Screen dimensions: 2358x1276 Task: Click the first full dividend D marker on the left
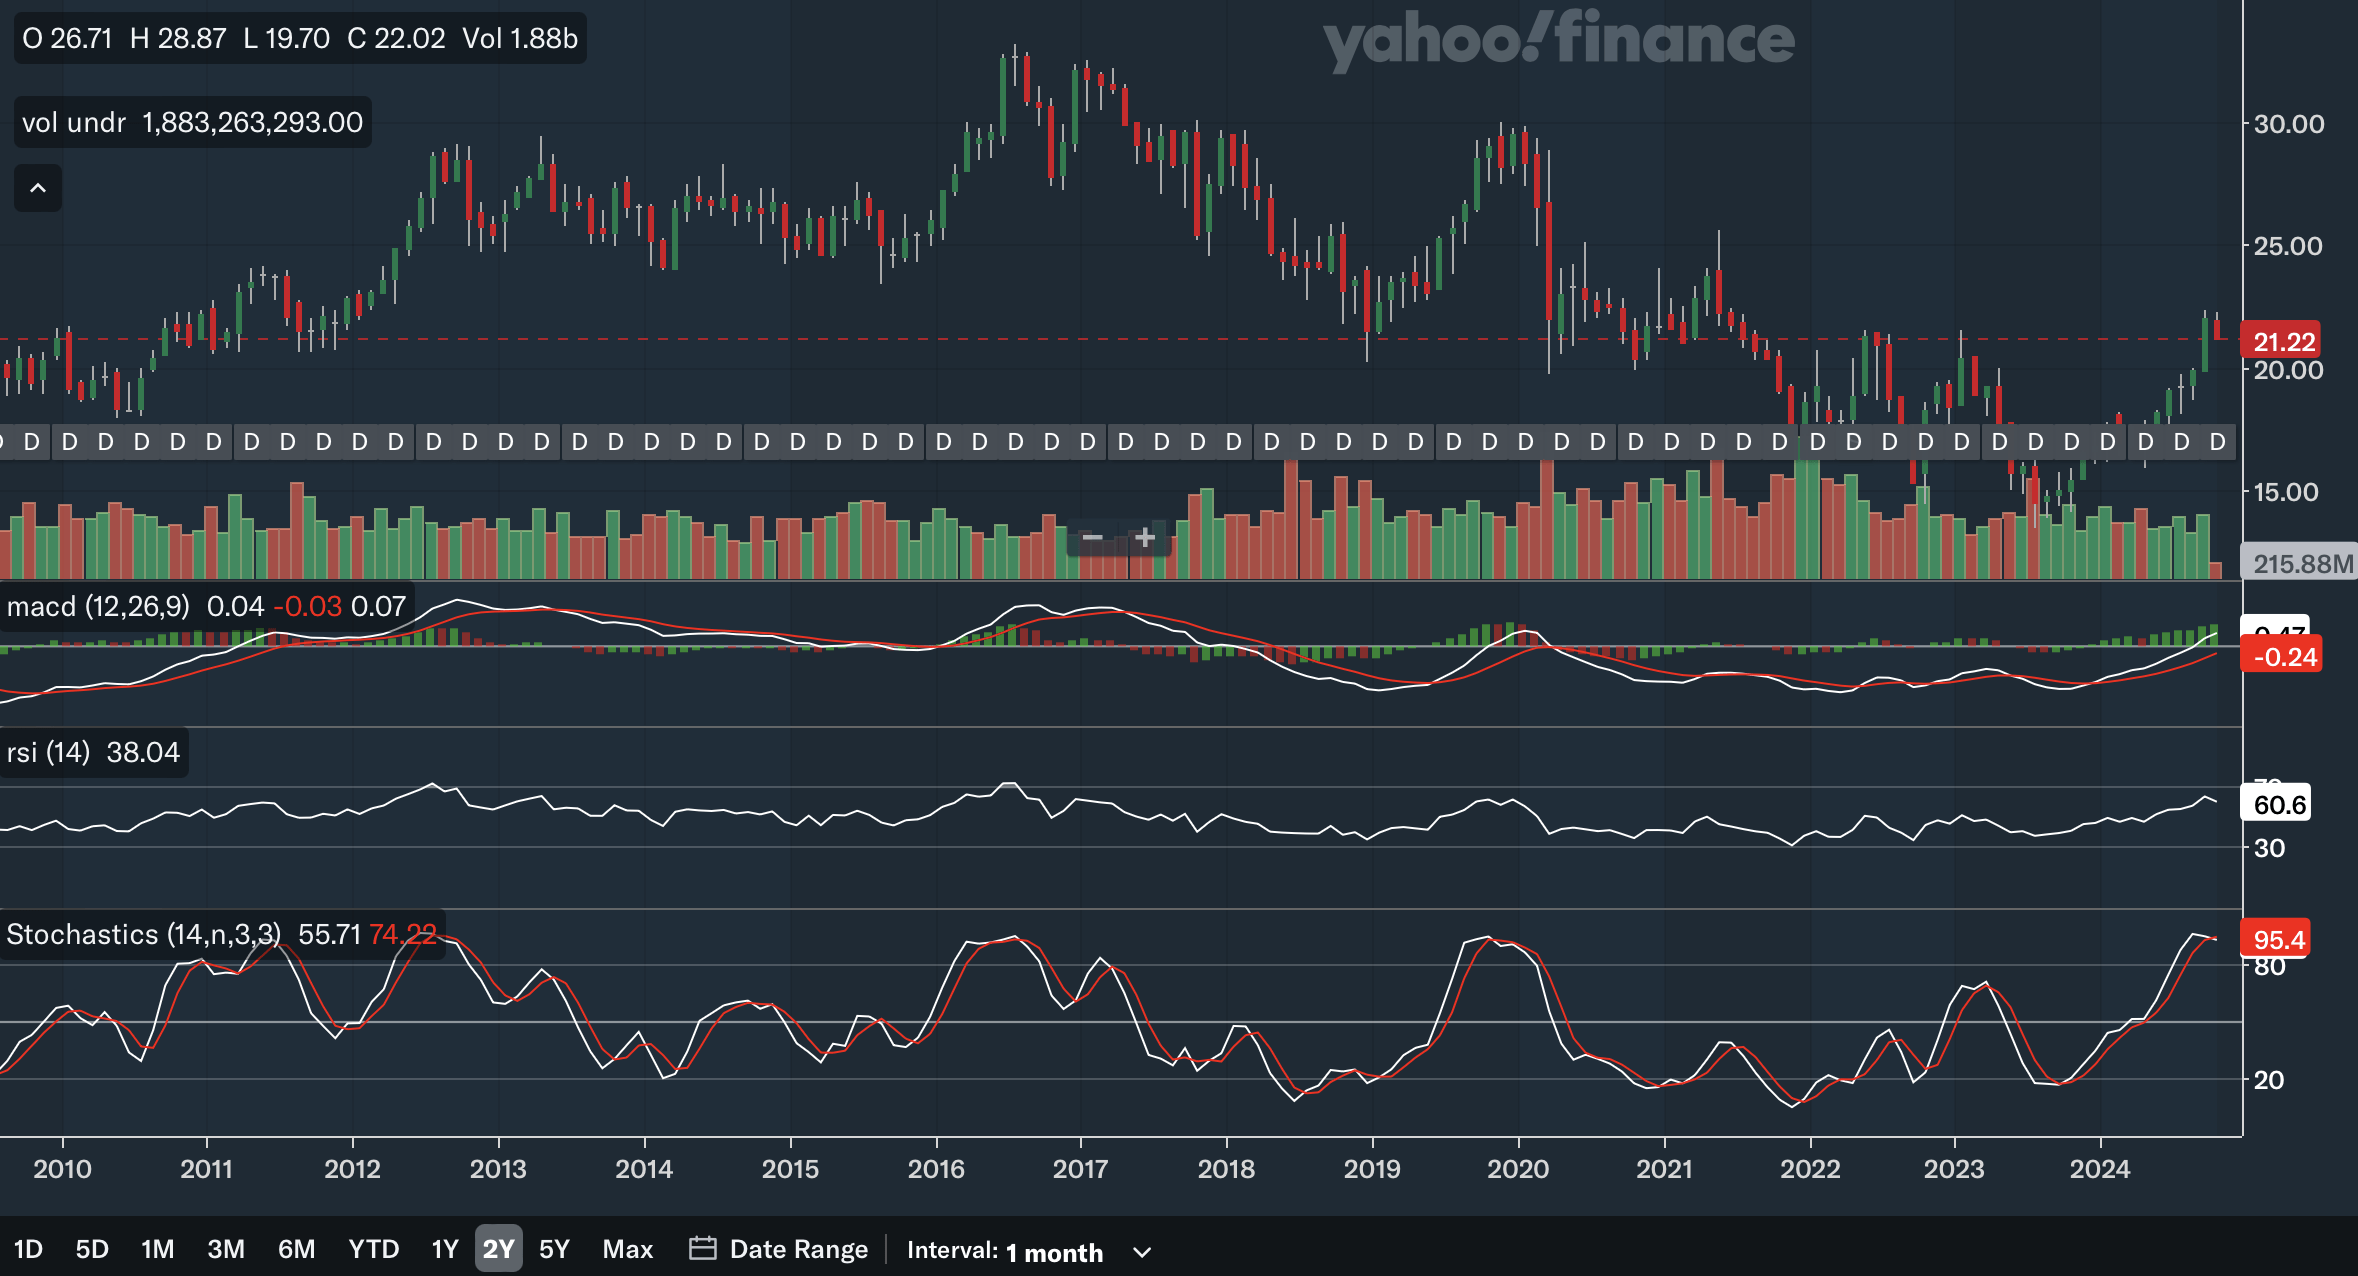click(32, 442)
